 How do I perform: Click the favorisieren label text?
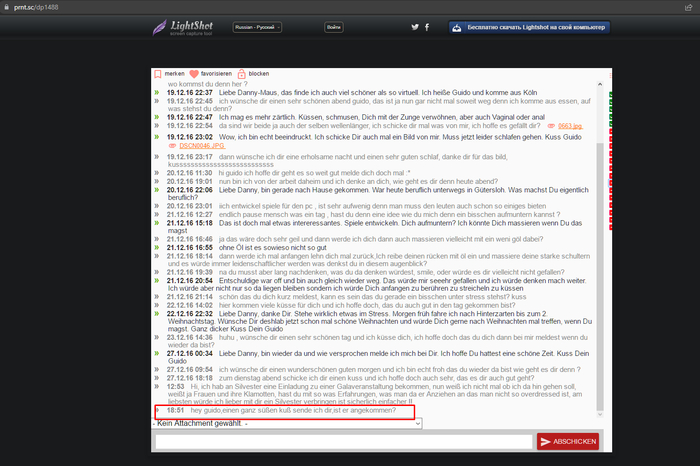pyautogui.click(x=216, y=74)
